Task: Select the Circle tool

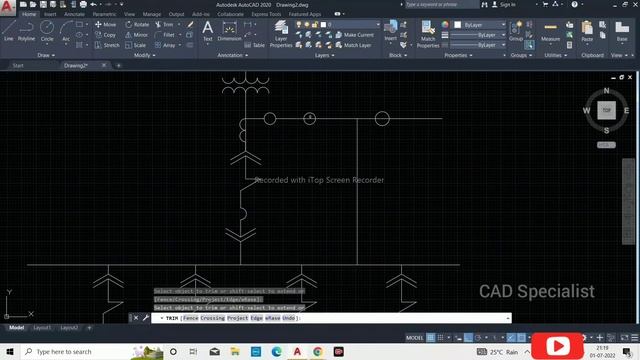Action: click(x=47, y=31)
